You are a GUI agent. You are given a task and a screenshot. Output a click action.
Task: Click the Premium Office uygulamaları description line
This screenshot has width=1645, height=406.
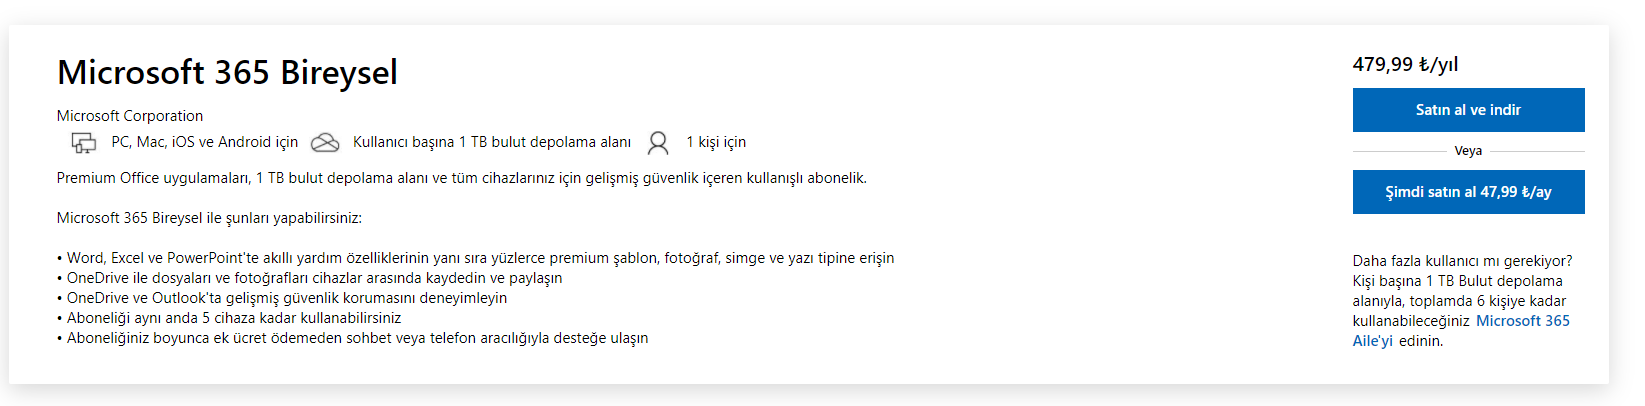pos(461,178)
